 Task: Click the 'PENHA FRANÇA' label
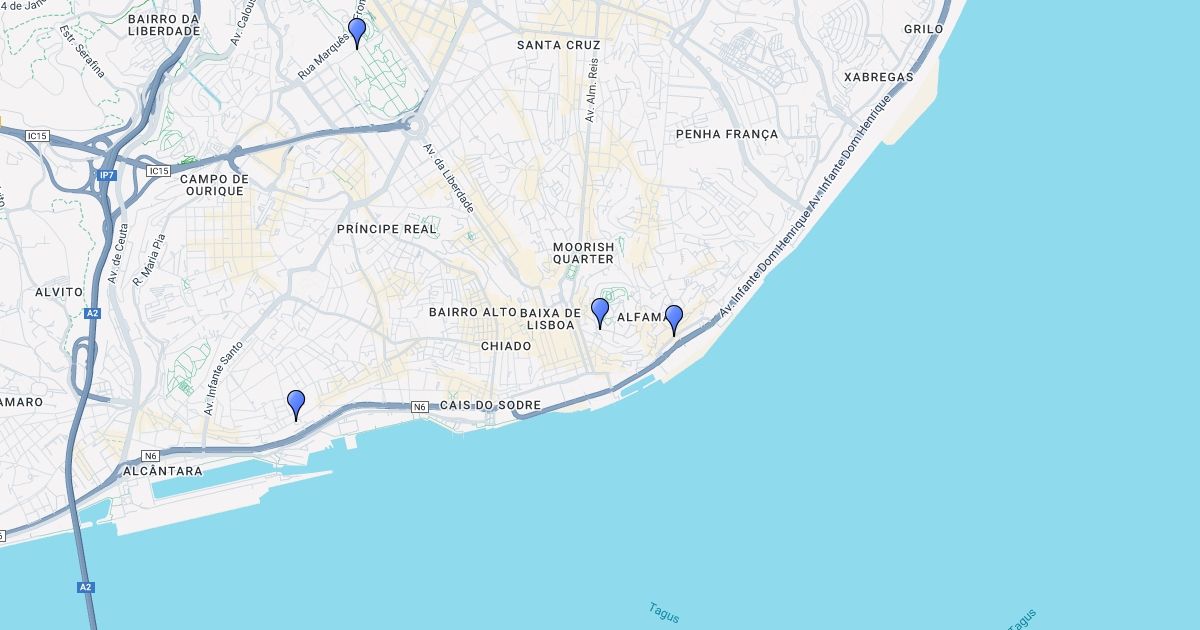pyautogui.click(x=727, y=134)
